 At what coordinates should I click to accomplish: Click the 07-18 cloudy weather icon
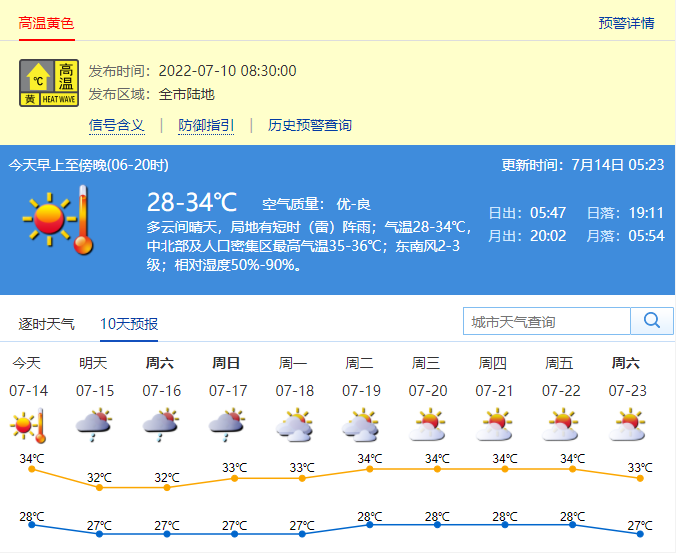coord(294,425)
